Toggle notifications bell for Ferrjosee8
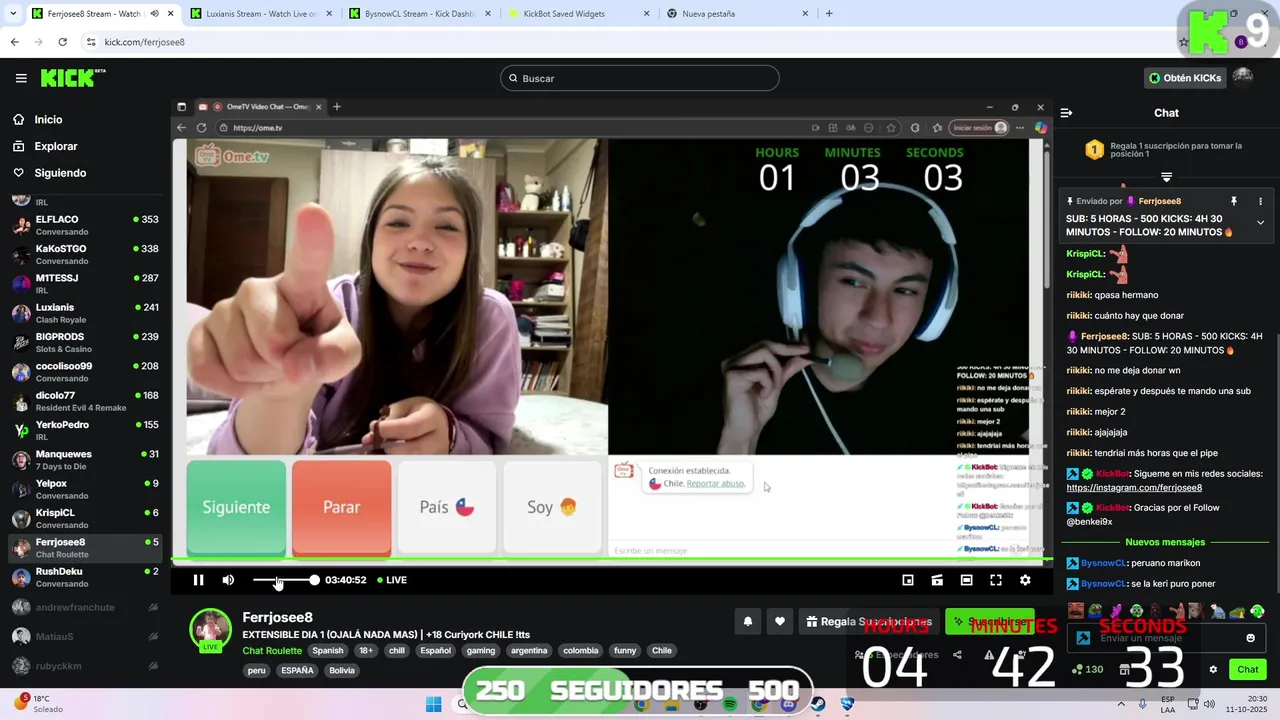 click(x=747, y=621)
